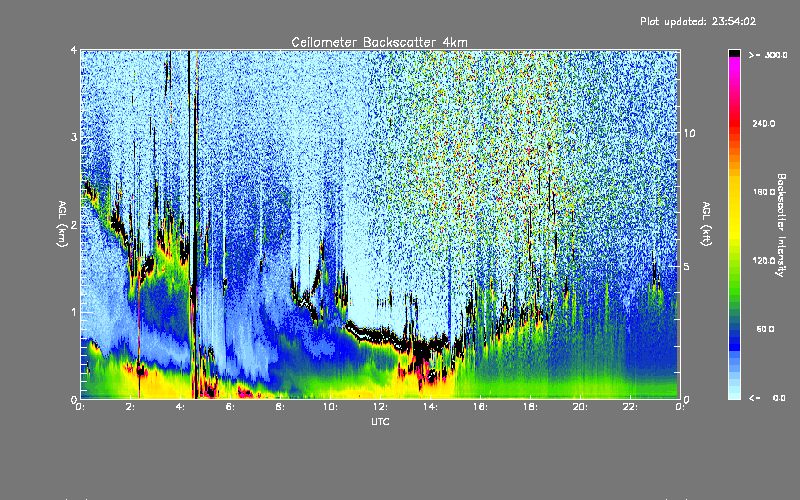
Task: Click the 18: hour tick label
Action: pos(531,407)
